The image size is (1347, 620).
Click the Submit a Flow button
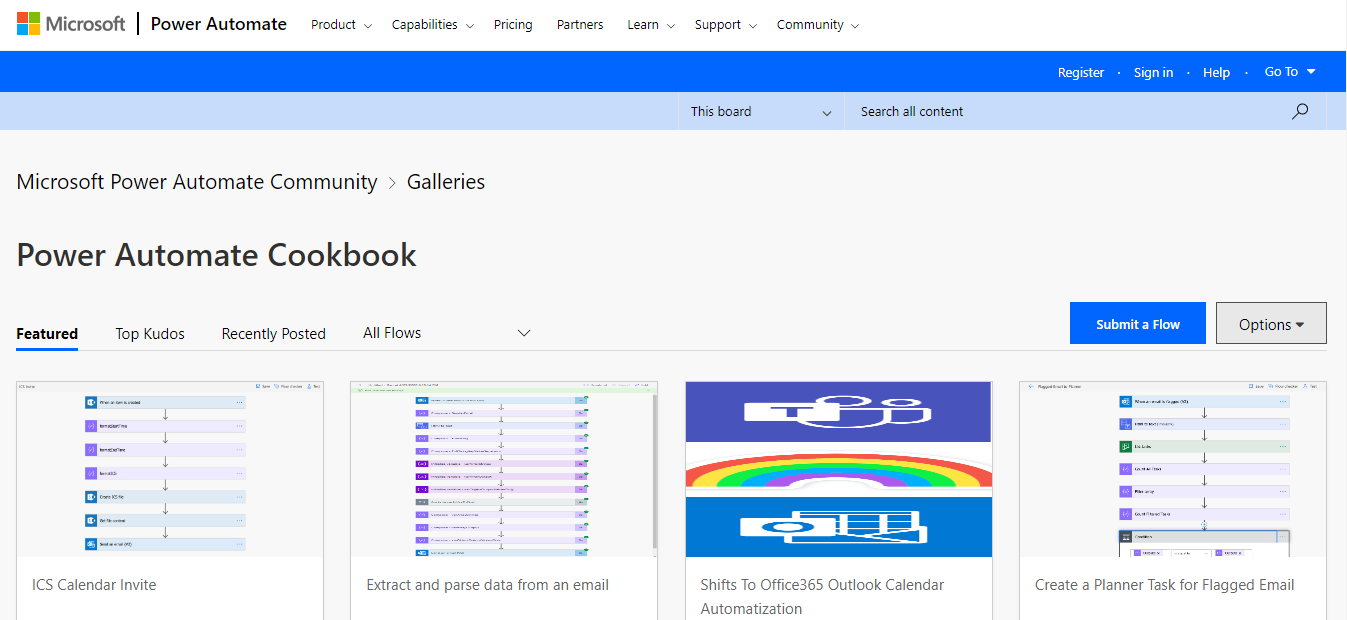pos(1137,322)
